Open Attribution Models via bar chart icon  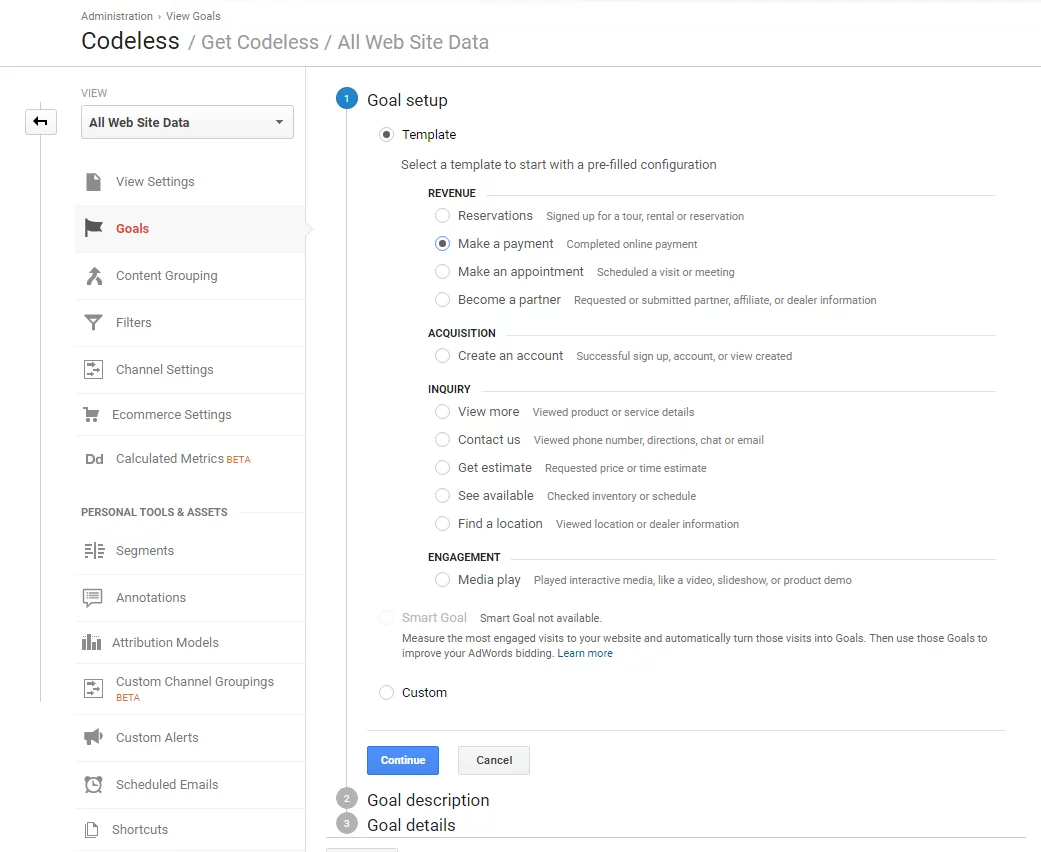point(93,642)
